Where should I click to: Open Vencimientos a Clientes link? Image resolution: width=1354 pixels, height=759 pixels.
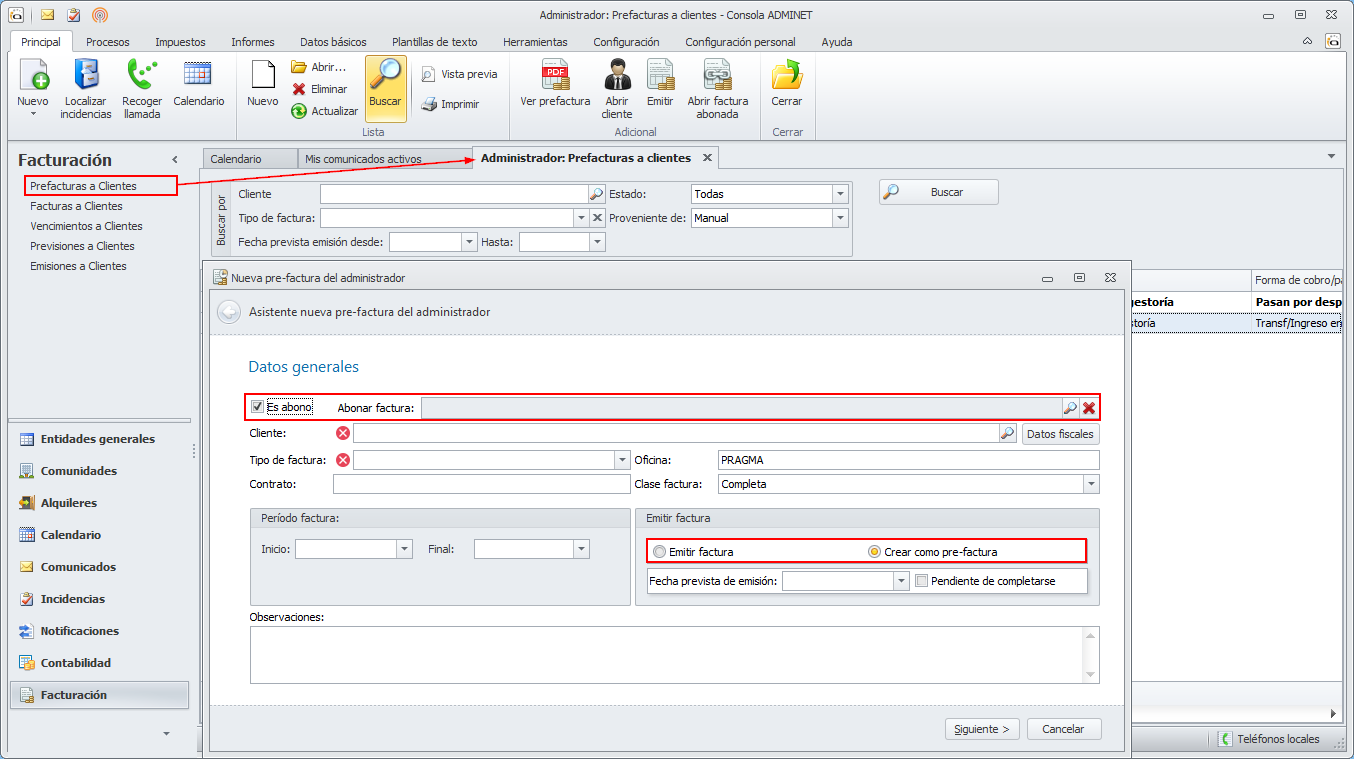tap(86, 226)
